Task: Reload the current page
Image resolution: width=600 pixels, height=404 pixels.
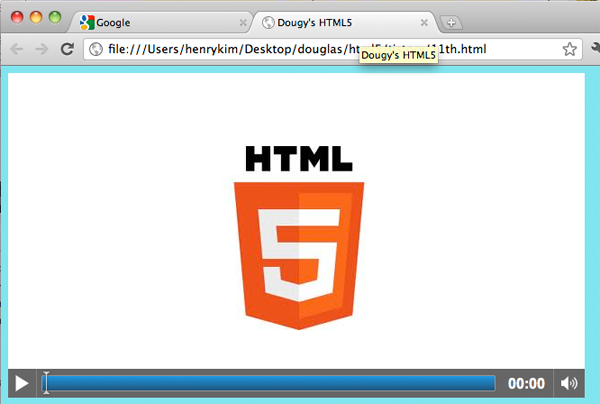Action: (67, 49)
